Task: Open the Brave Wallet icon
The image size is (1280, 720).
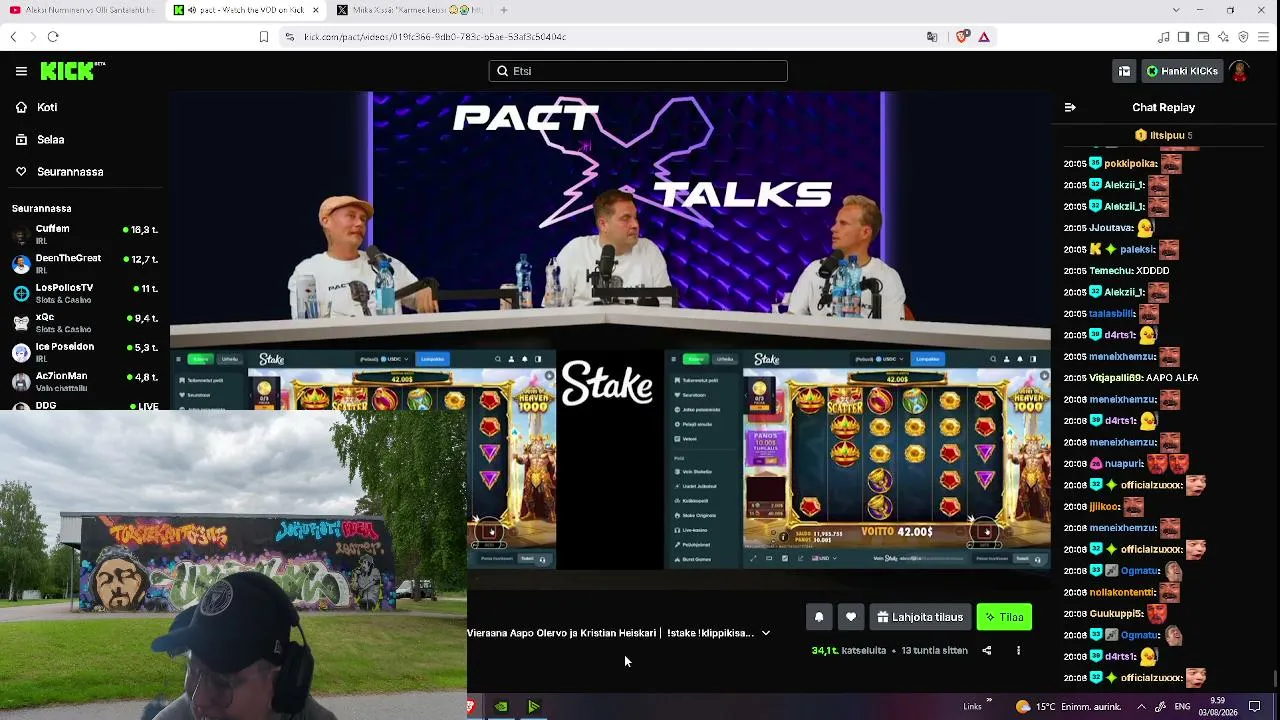Action: 1203,37
